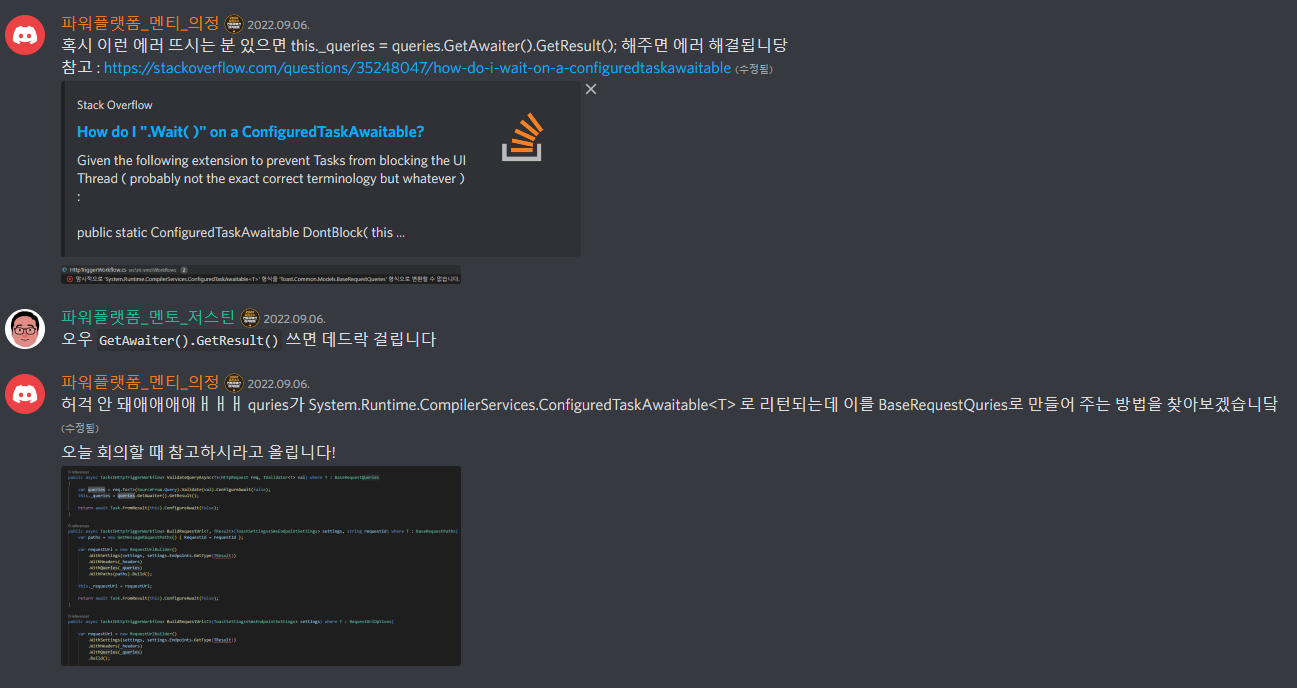The width and height of the screenshot is (1297, 688).
Task: Select the username 파워플랫폼_멘토_저스틴
Action: point(148,318)
